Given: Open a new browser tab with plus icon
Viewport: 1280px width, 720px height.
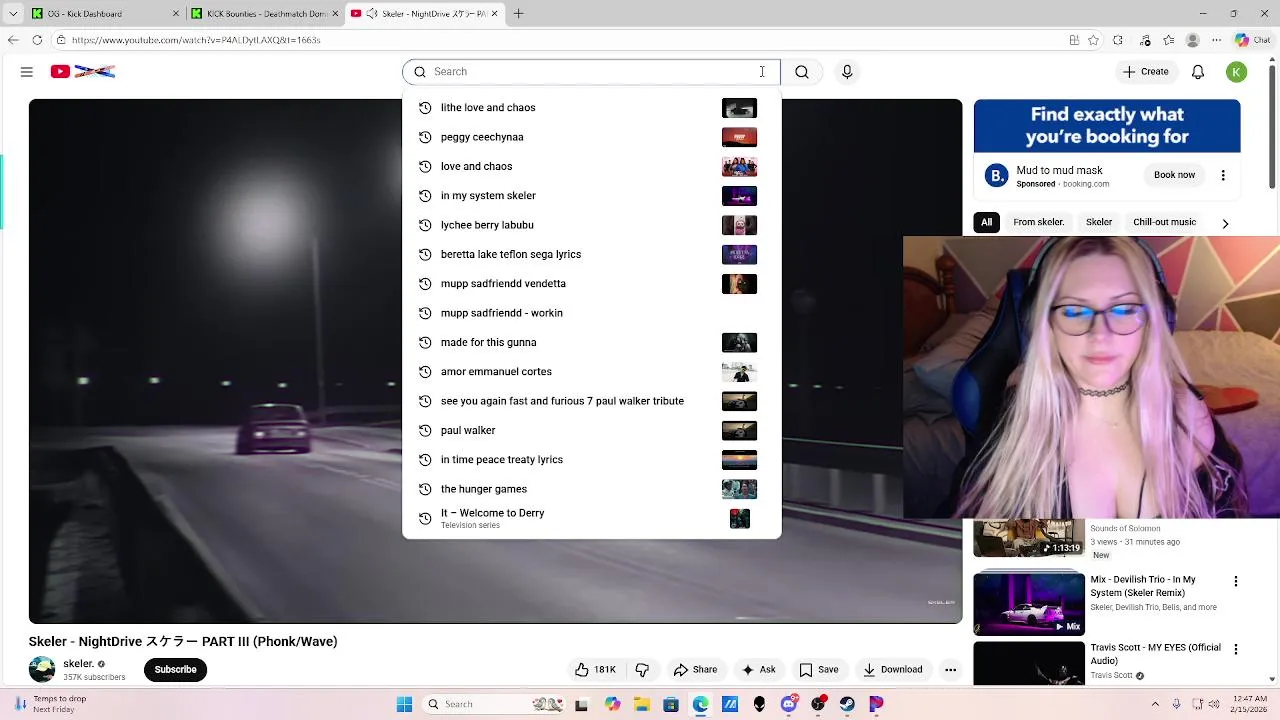Looking at the screenshot, I should [x=519, y=13].
